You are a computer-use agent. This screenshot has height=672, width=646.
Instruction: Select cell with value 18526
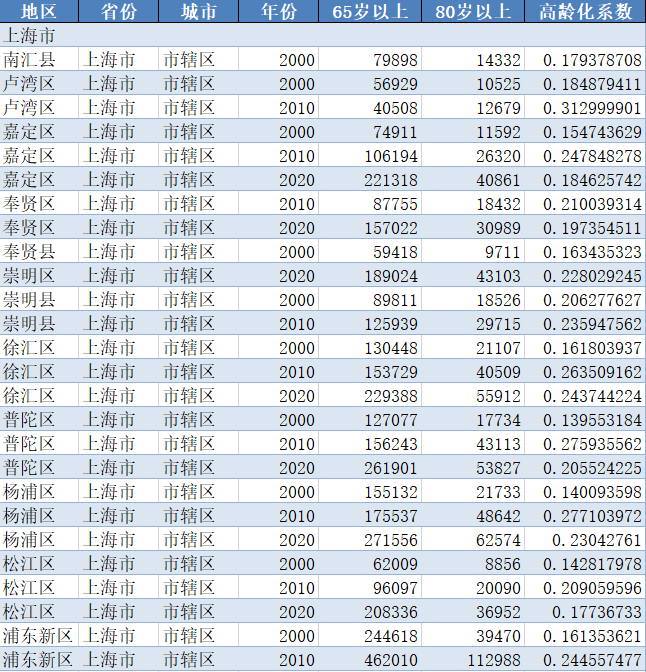tap(473, 299)
